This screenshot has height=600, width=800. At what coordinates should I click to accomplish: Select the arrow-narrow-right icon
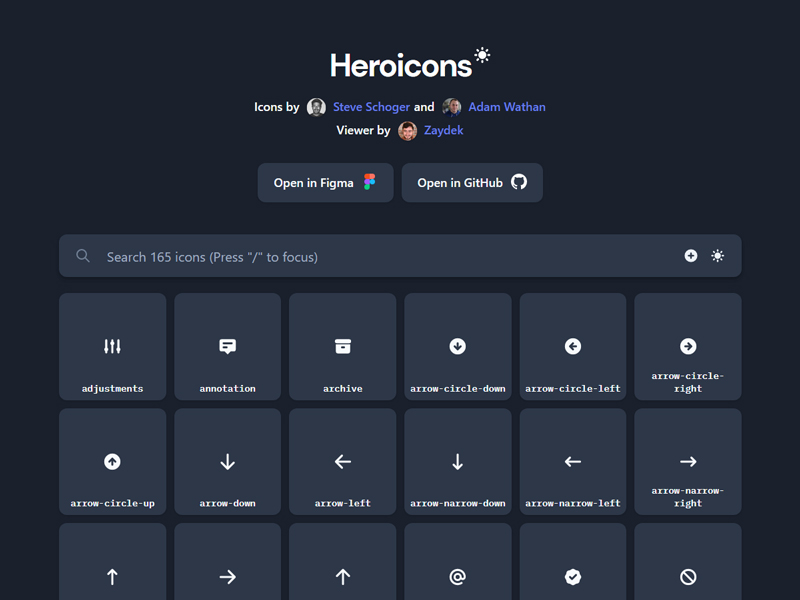[x=687, y=461]
